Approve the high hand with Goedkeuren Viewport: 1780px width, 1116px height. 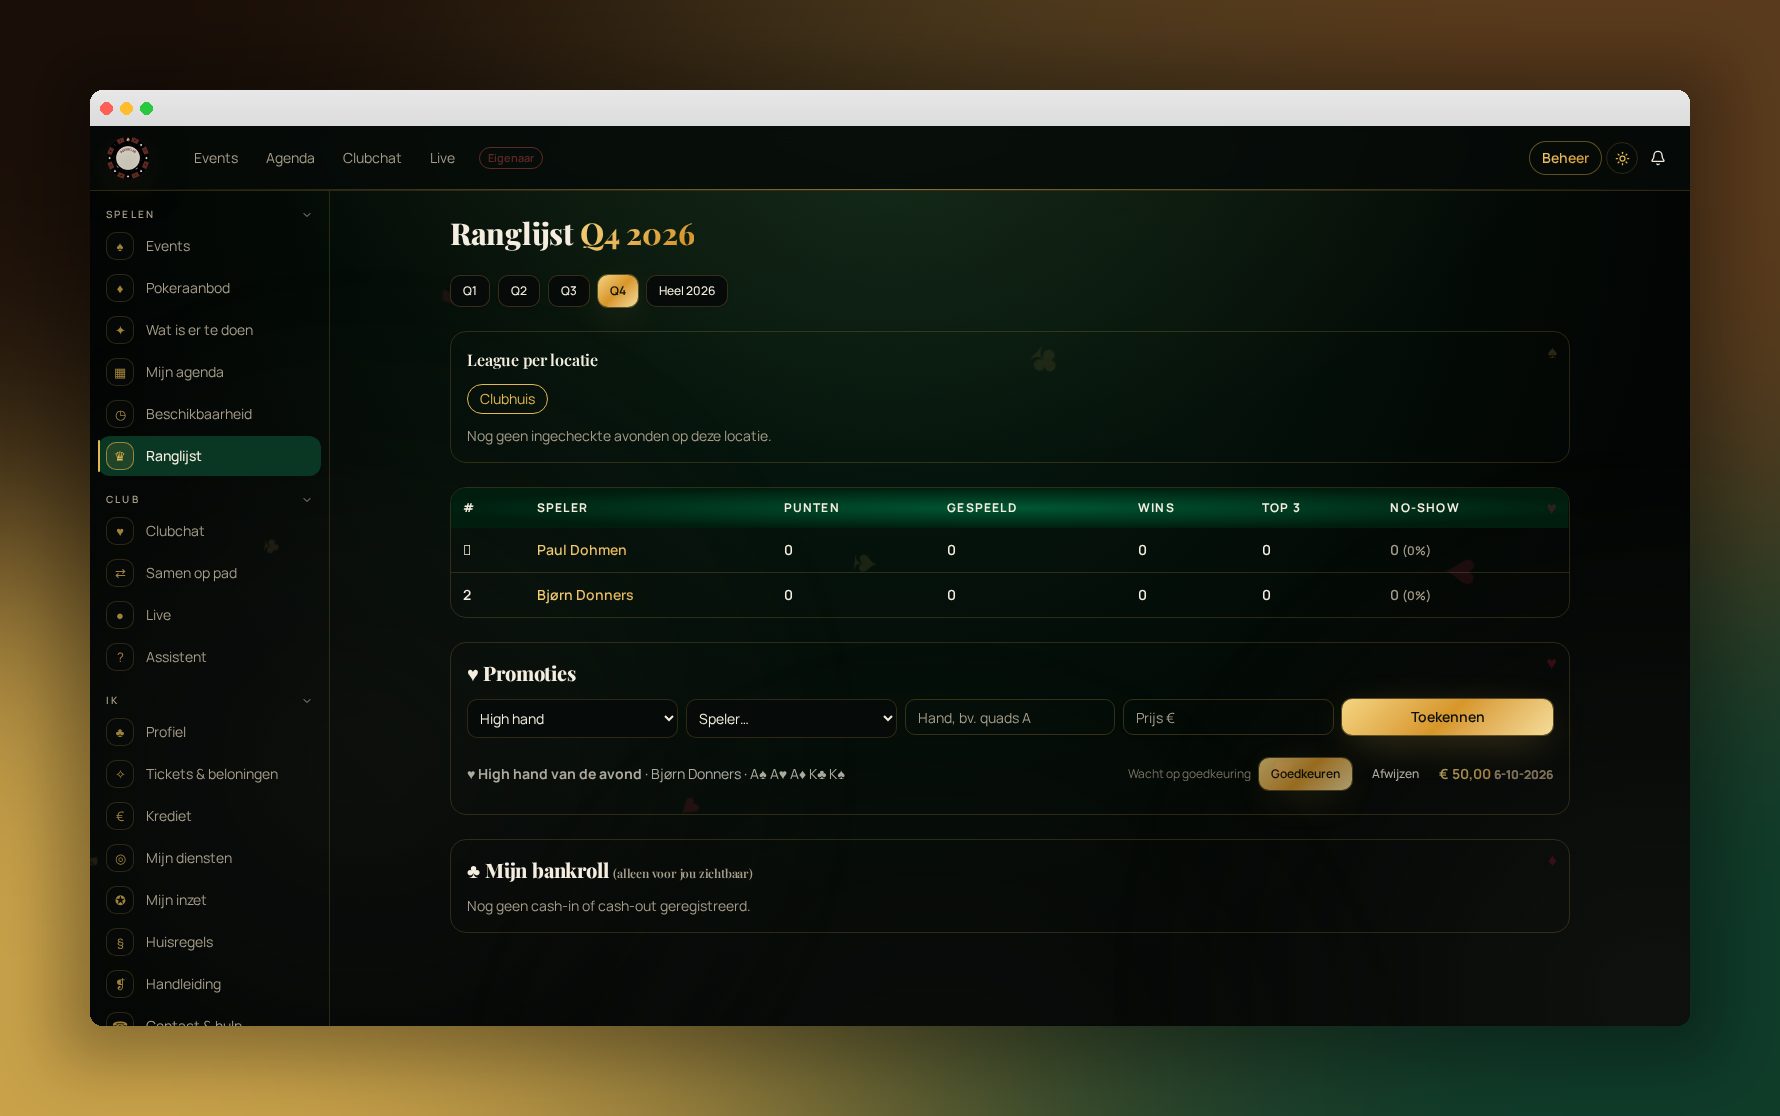(x=1305, y=774)
